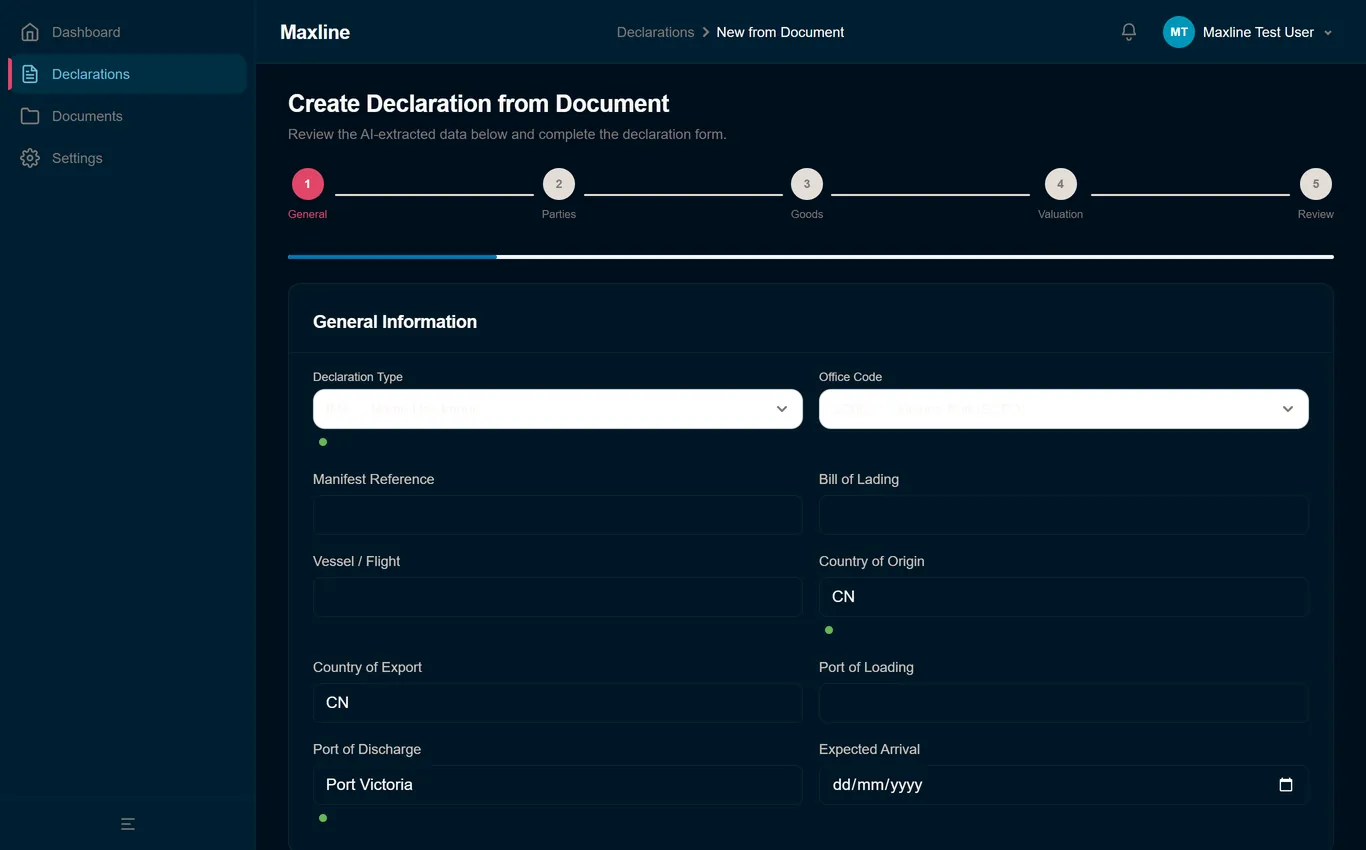Open Settings gear icon in sidebar
Image resolution: width=1366 pixels, height=850 pixels.
click(30, 158)
